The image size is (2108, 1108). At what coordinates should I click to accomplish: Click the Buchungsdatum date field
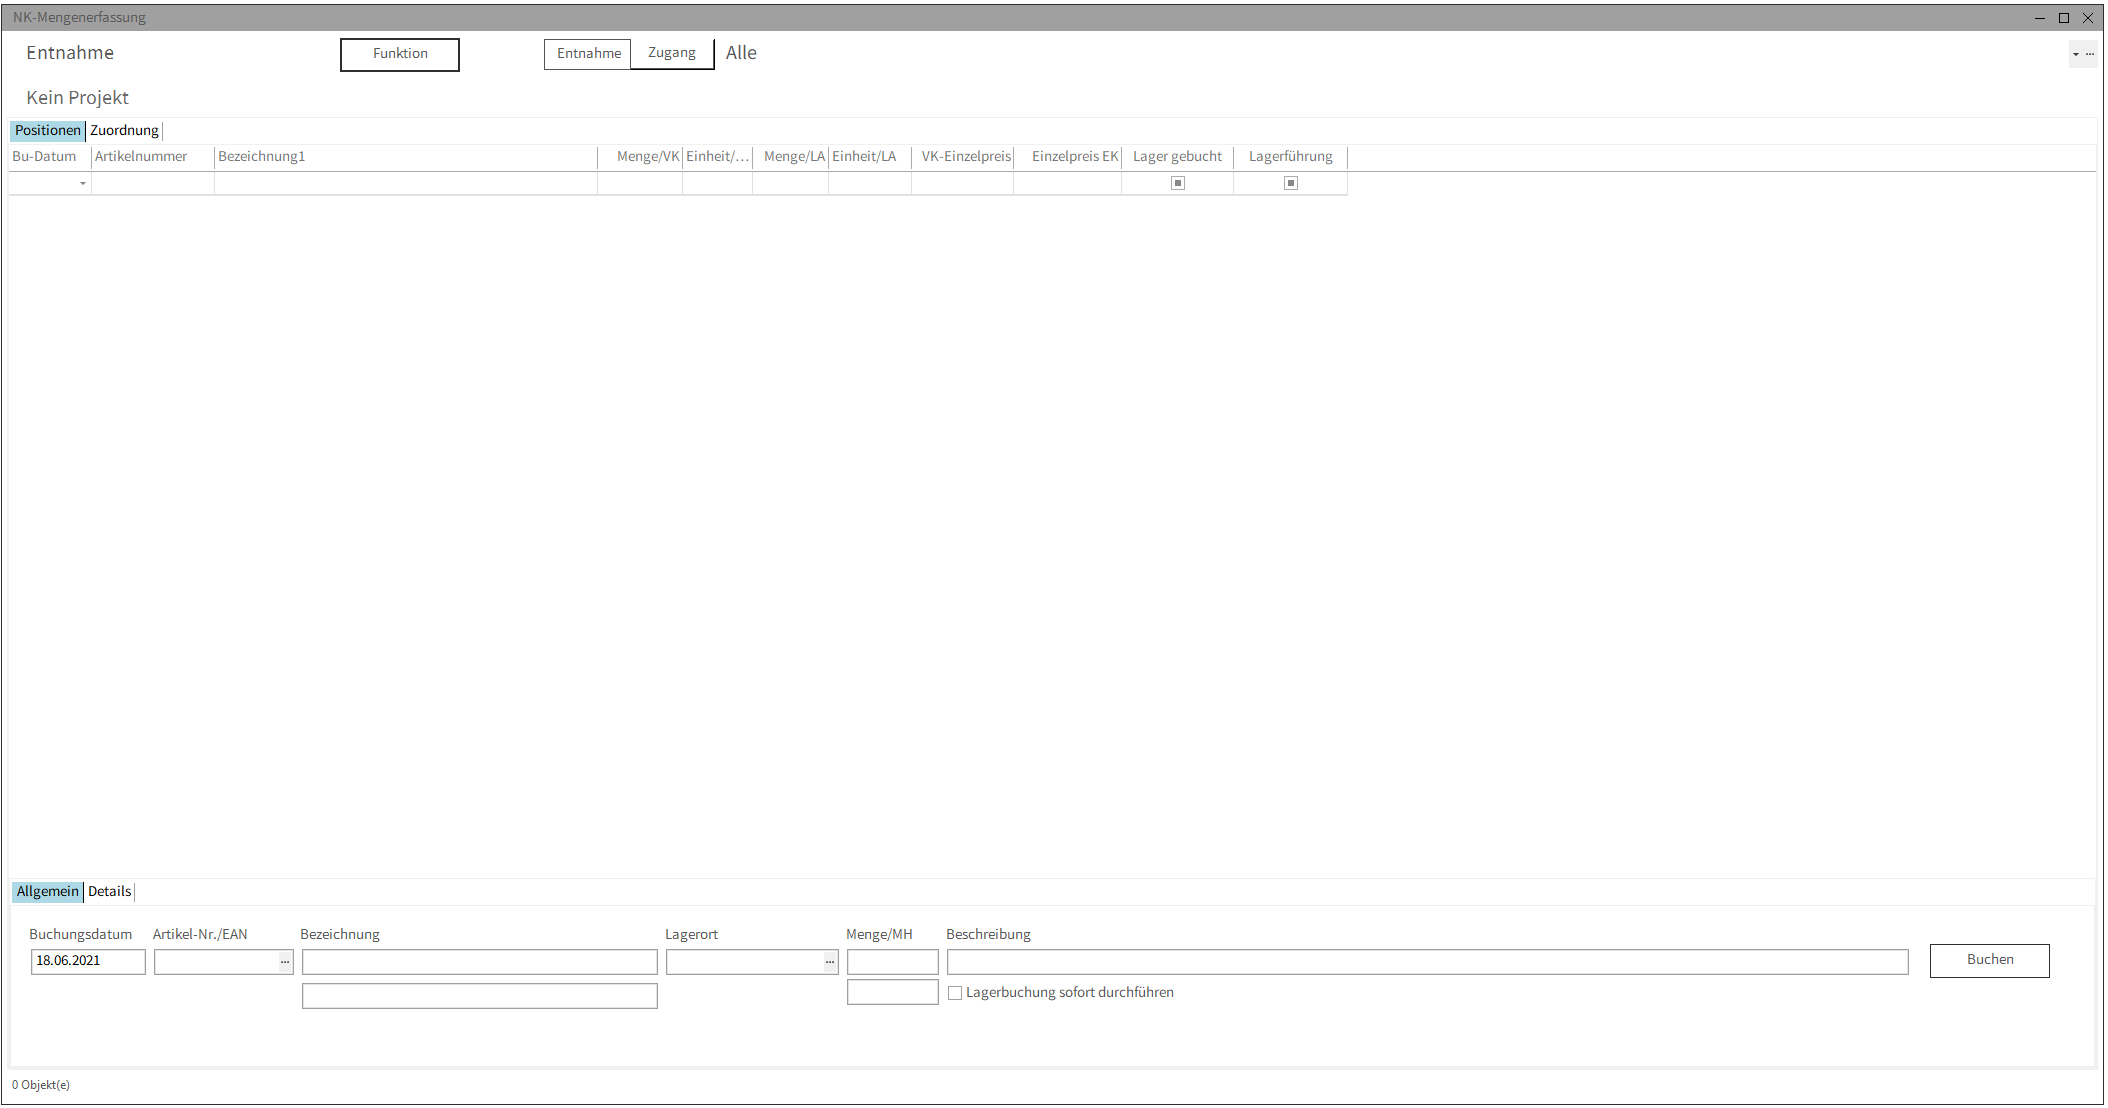pos(88,961)
